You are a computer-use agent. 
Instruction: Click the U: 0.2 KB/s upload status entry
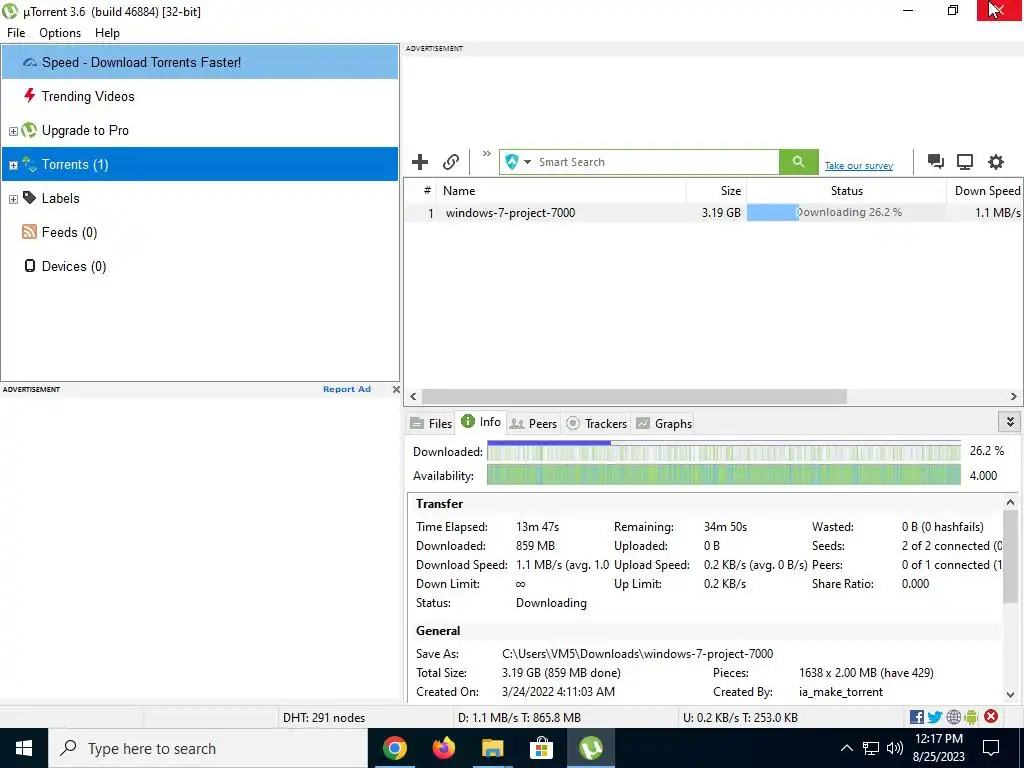coord(740,718)
